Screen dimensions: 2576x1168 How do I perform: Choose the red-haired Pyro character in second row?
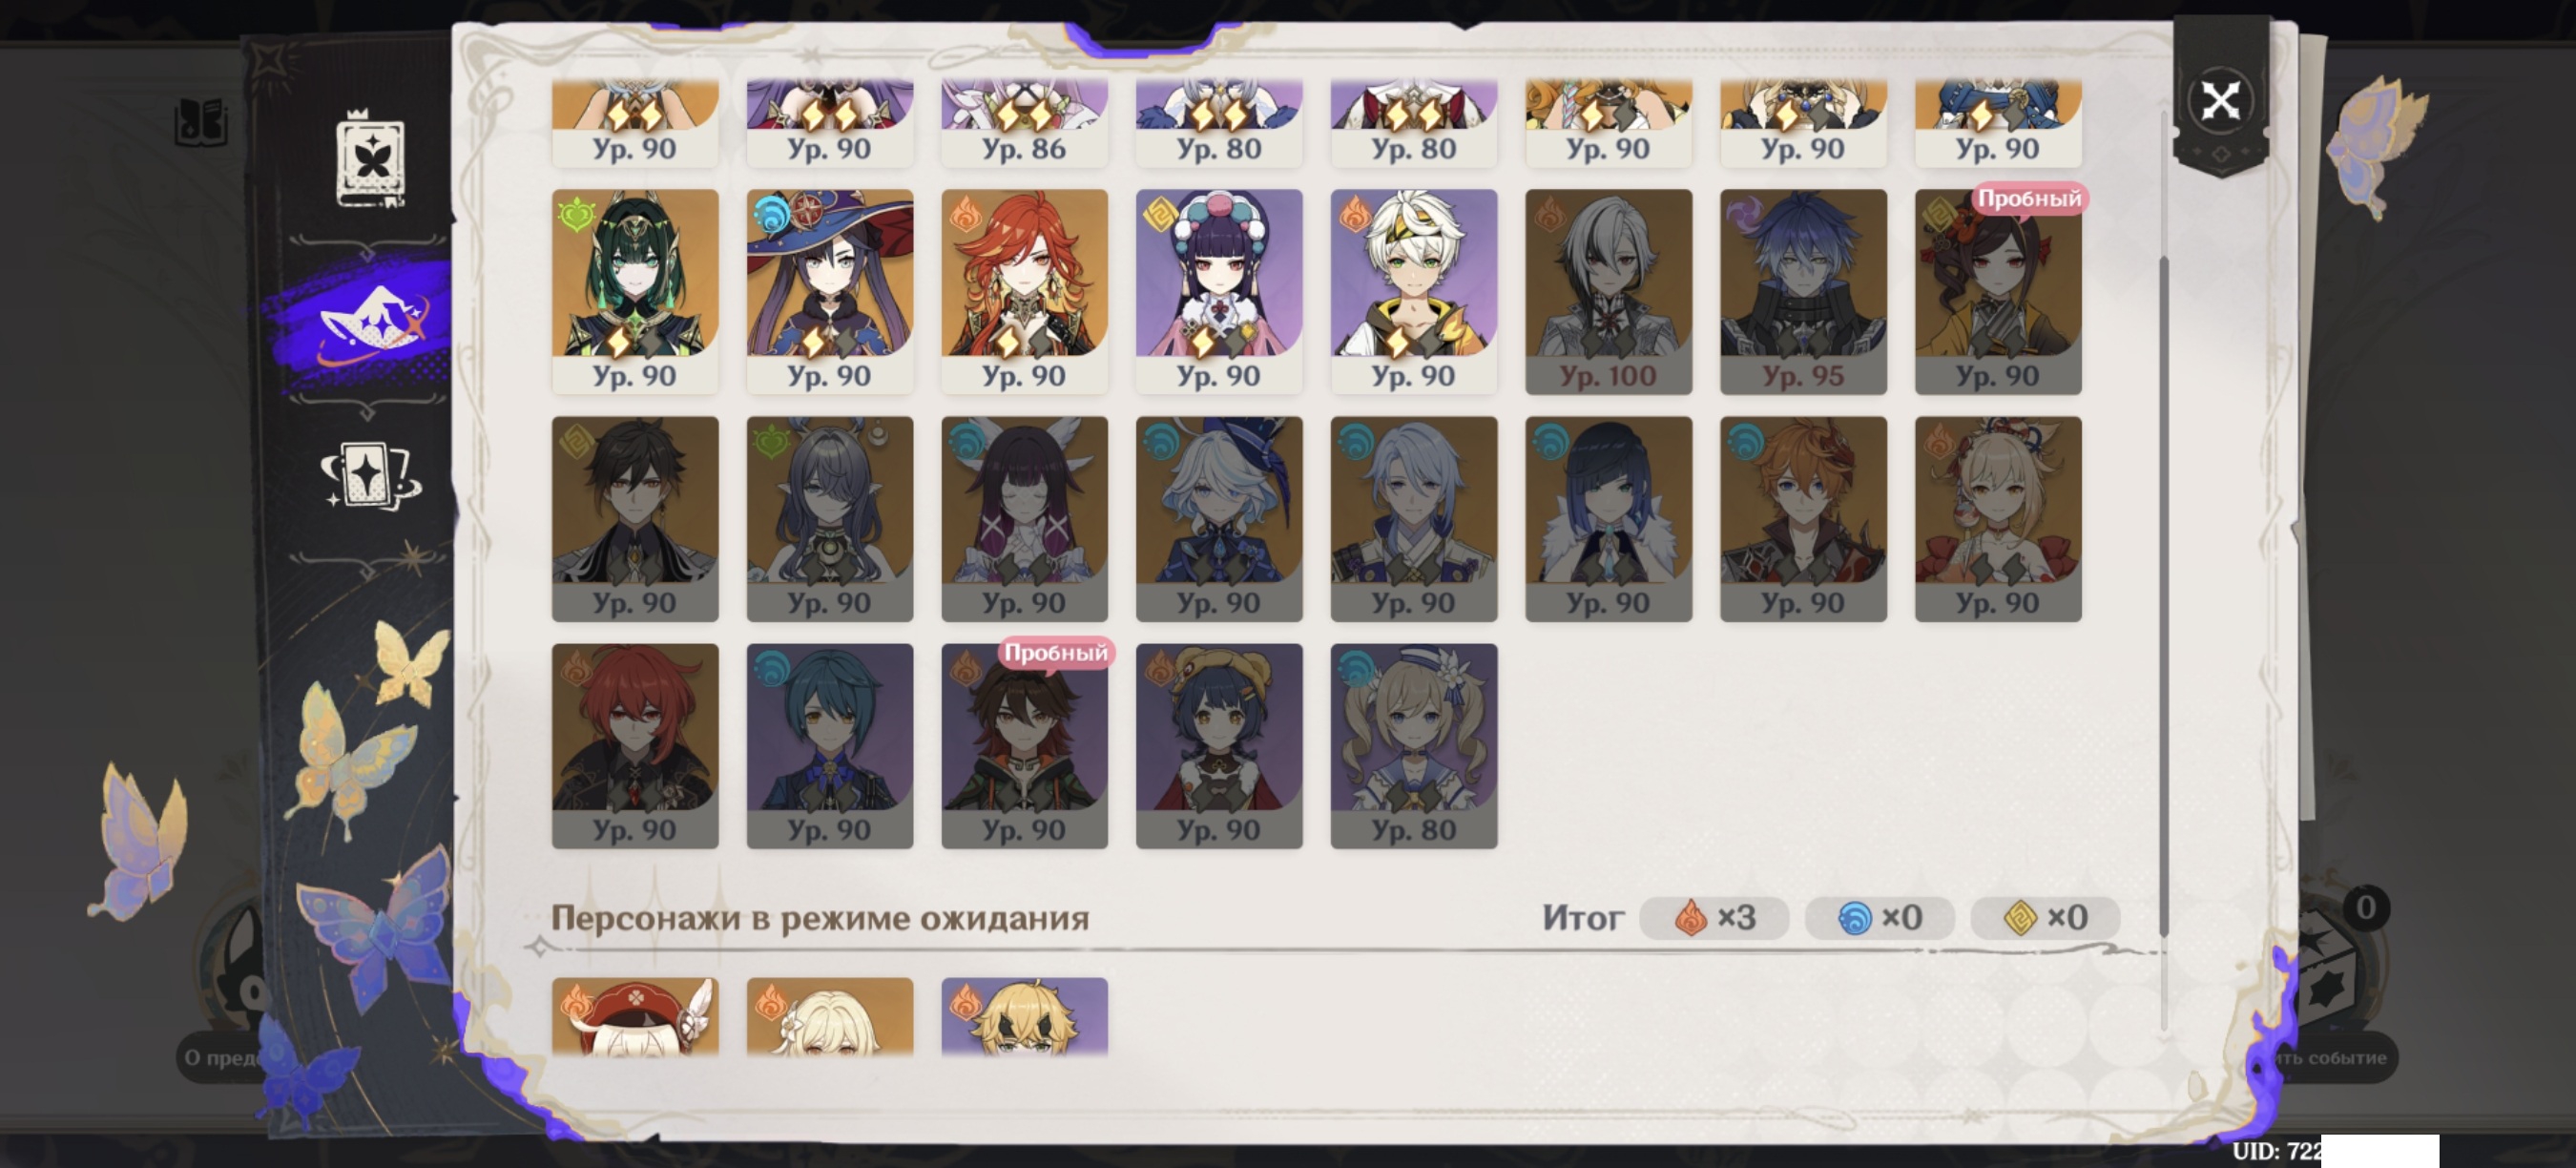pyautogui.click(x=1025, y=291)
